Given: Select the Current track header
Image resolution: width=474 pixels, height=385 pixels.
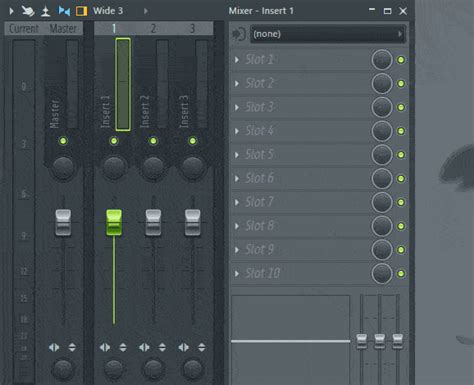Looking at the screenshot, I should click(x=24, y=29).
